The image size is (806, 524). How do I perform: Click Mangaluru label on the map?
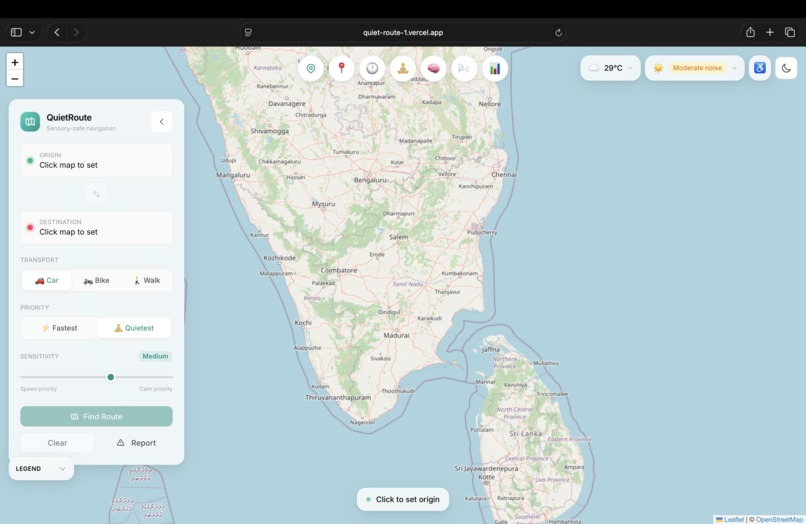pos(233,175)
